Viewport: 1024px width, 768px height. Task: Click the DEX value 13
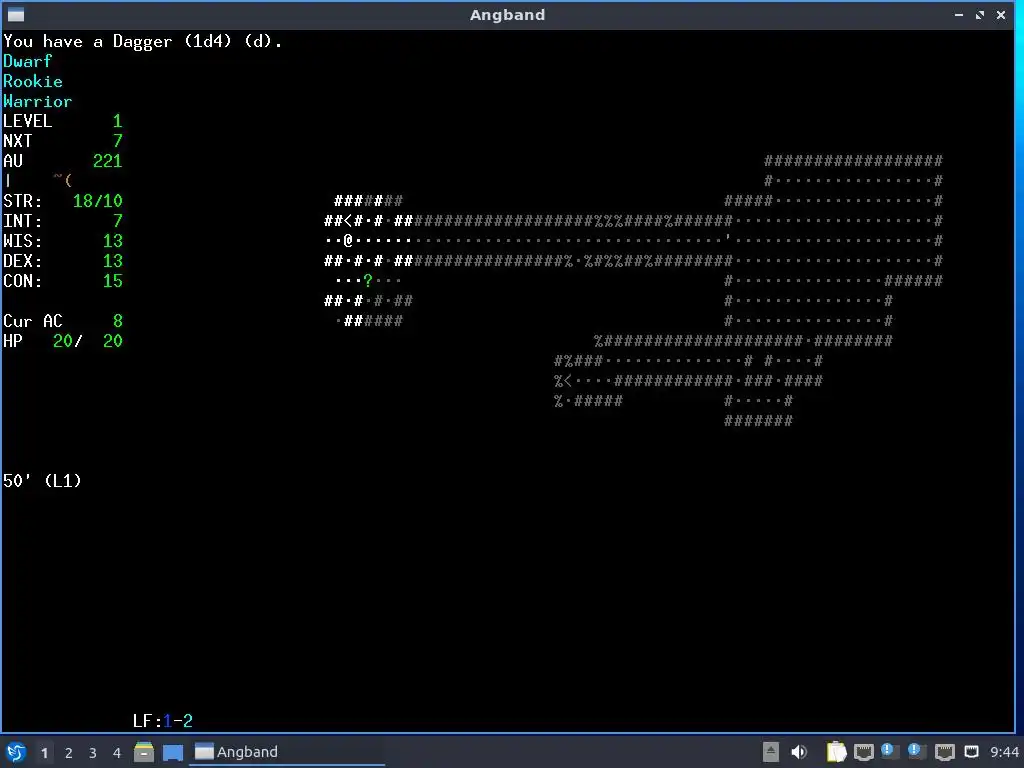click(x=112, y=261)
